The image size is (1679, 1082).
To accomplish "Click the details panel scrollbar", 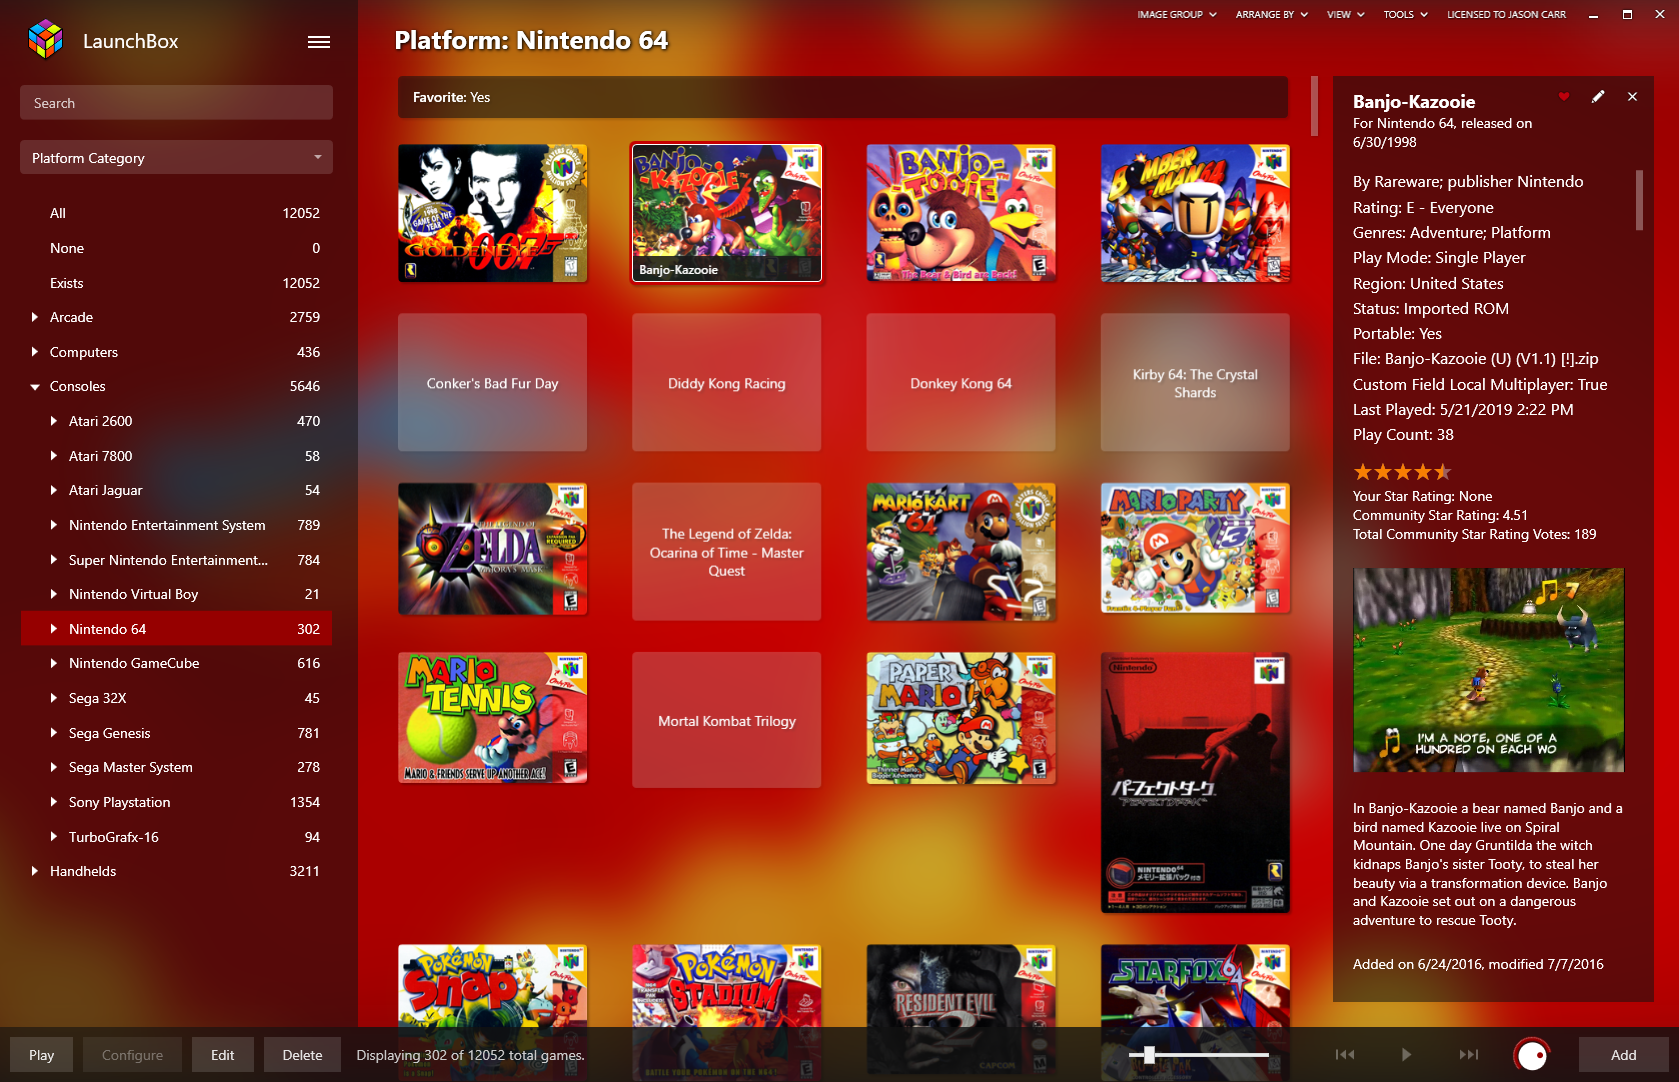I will coord(1639,200).
